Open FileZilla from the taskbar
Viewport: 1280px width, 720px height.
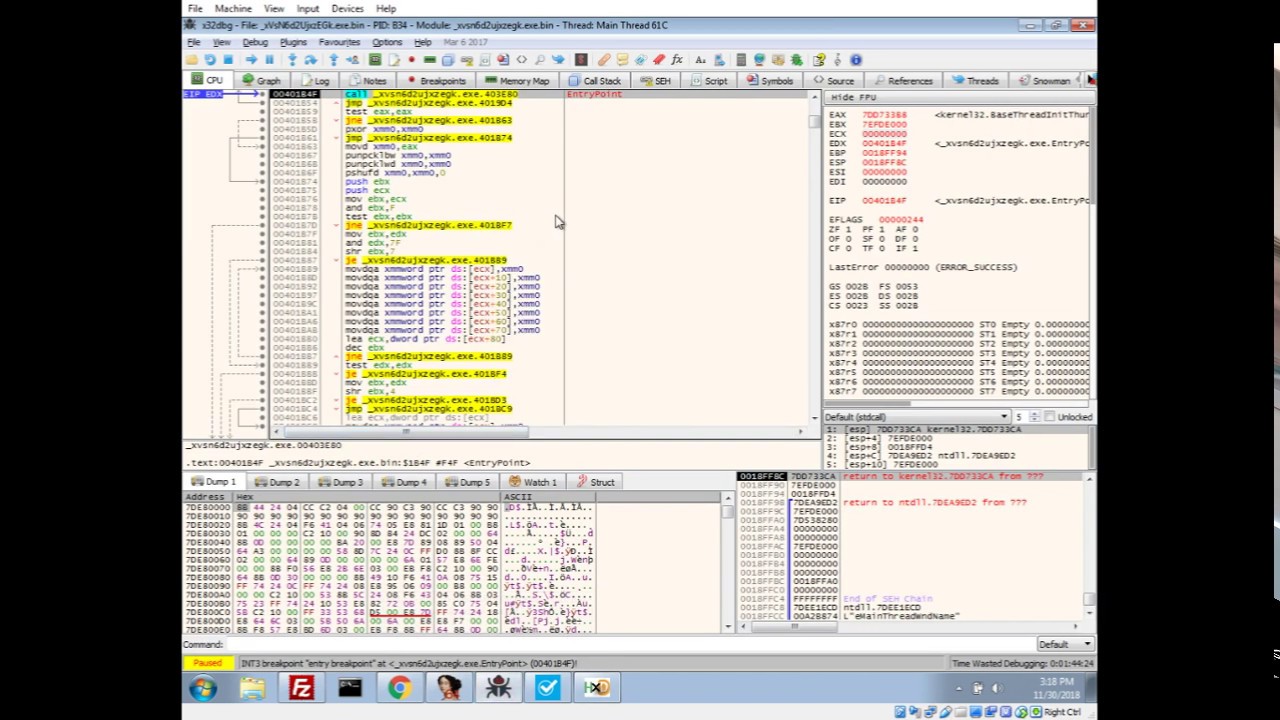pos(301,688)
